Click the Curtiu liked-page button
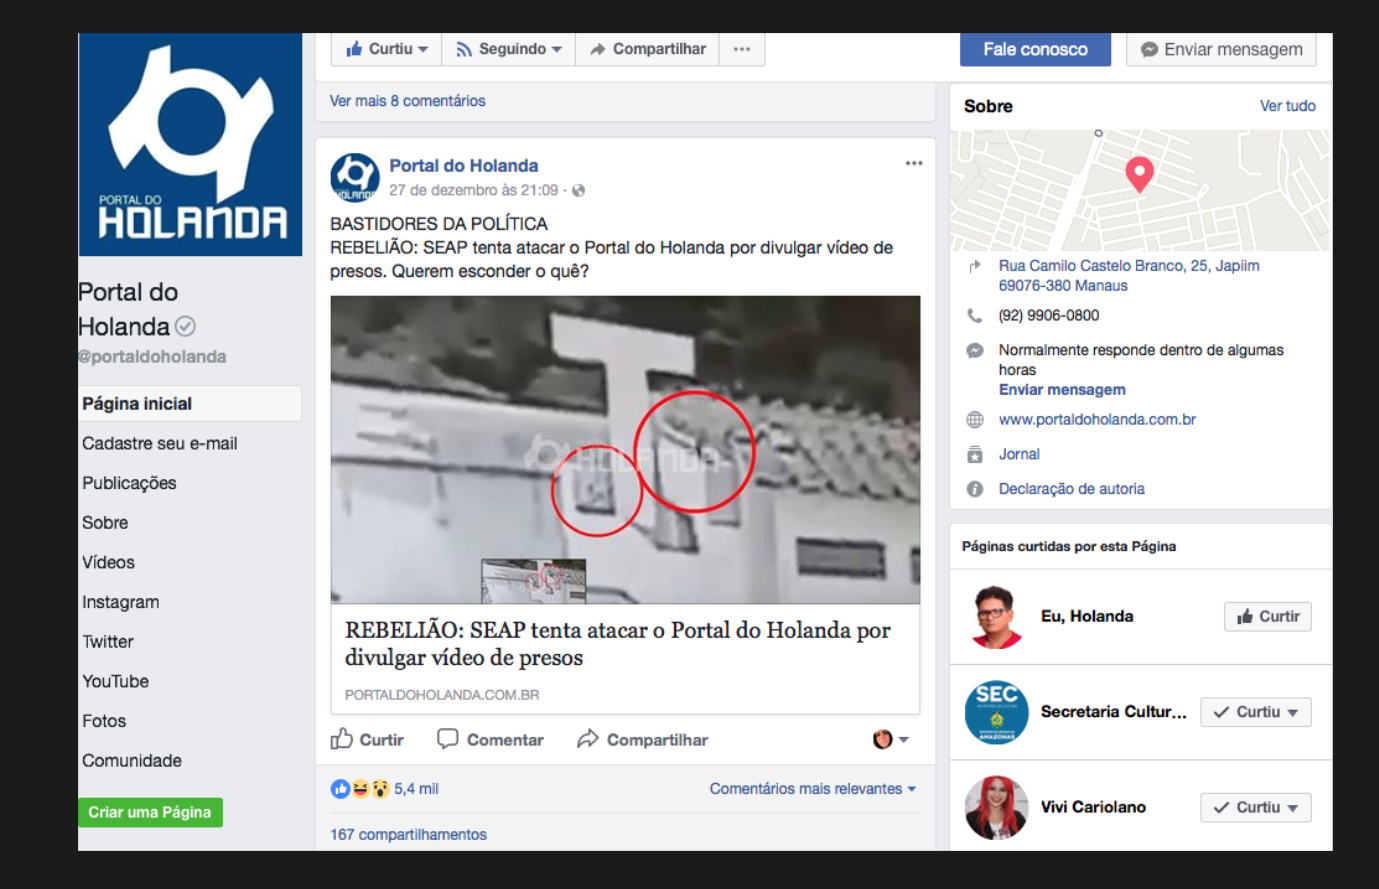 click(x=386, y=49)
